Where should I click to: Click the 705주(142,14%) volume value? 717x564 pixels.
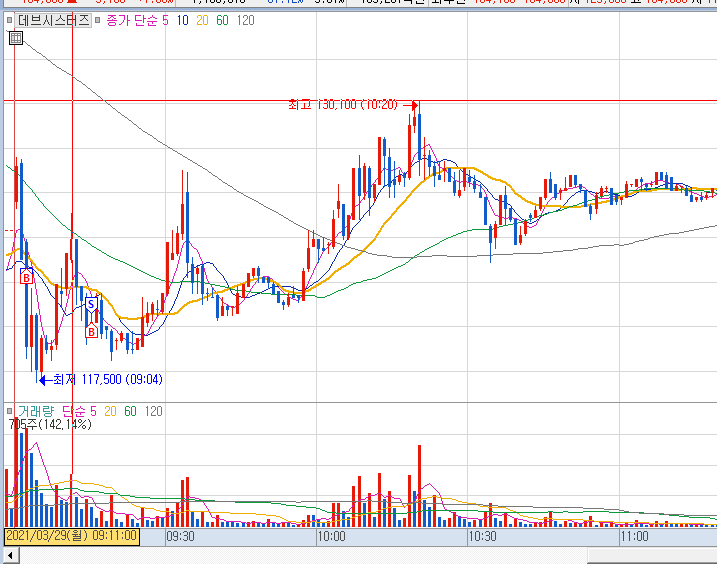point(50,424)
